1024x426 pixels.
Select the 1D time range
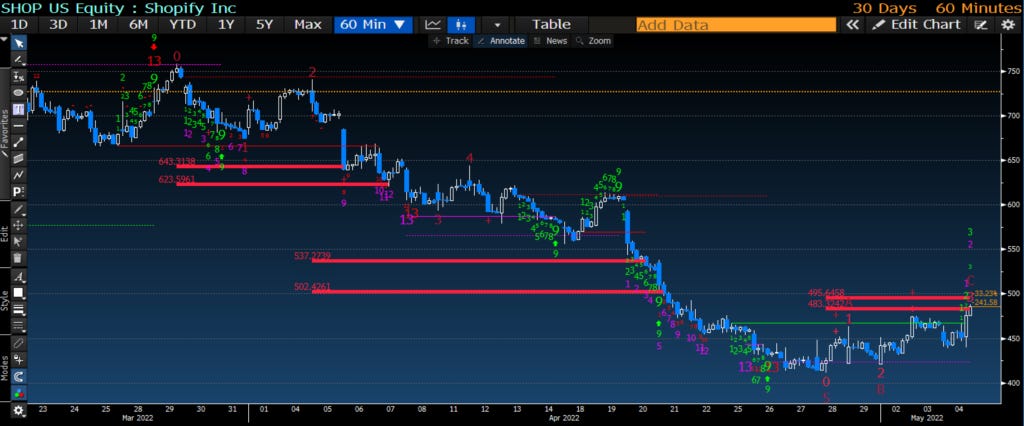[x=20, y=25]
